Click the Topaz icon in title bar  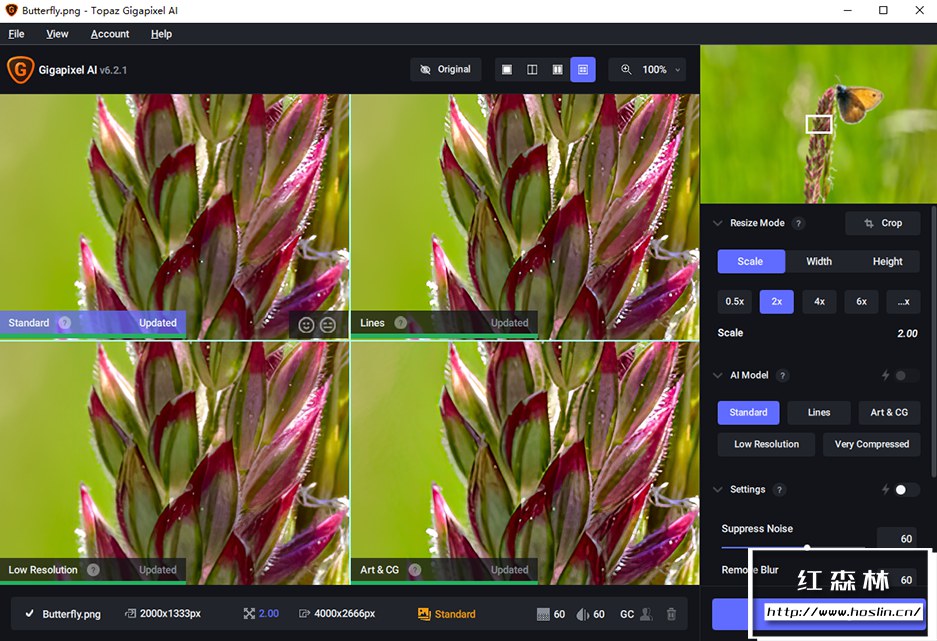(11, 10)
